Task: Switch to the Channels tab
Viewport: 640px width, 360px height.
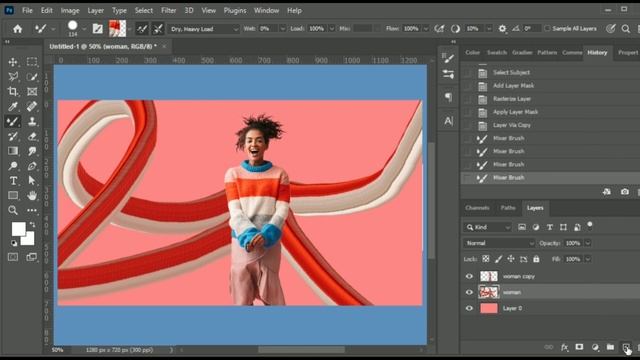Action: pos(477,208)
